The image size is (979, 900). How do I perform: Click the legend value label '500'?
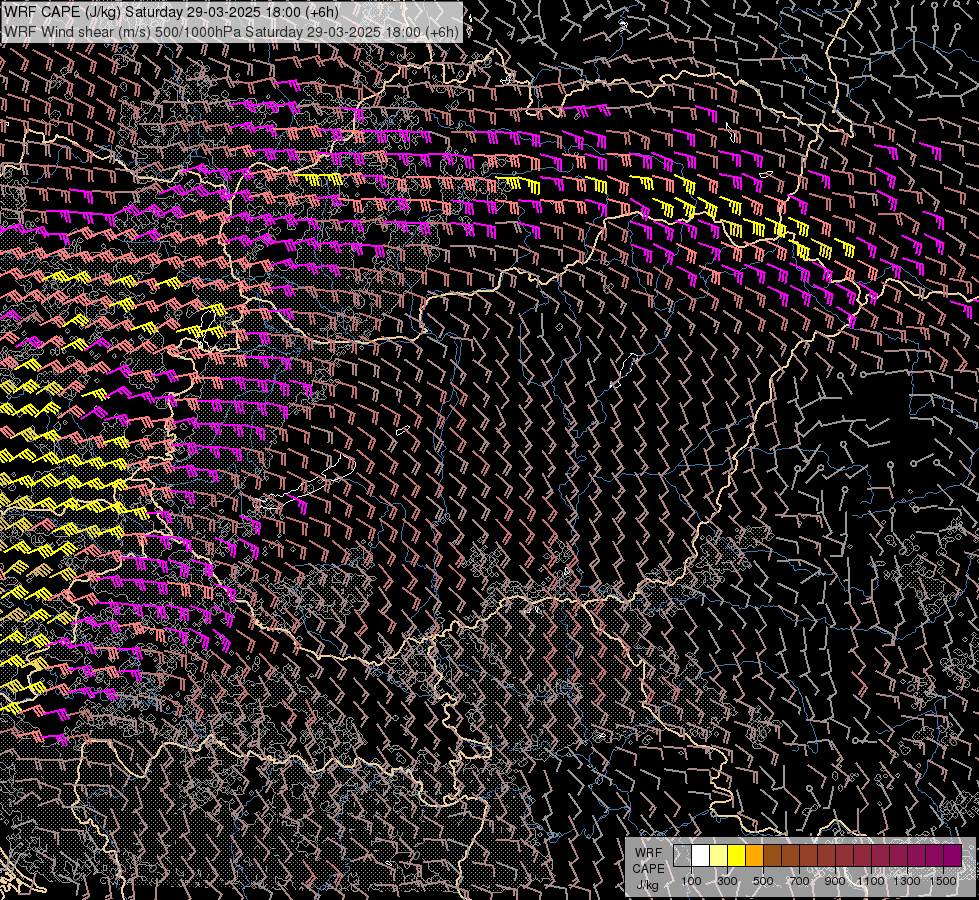tap(763, 881)
